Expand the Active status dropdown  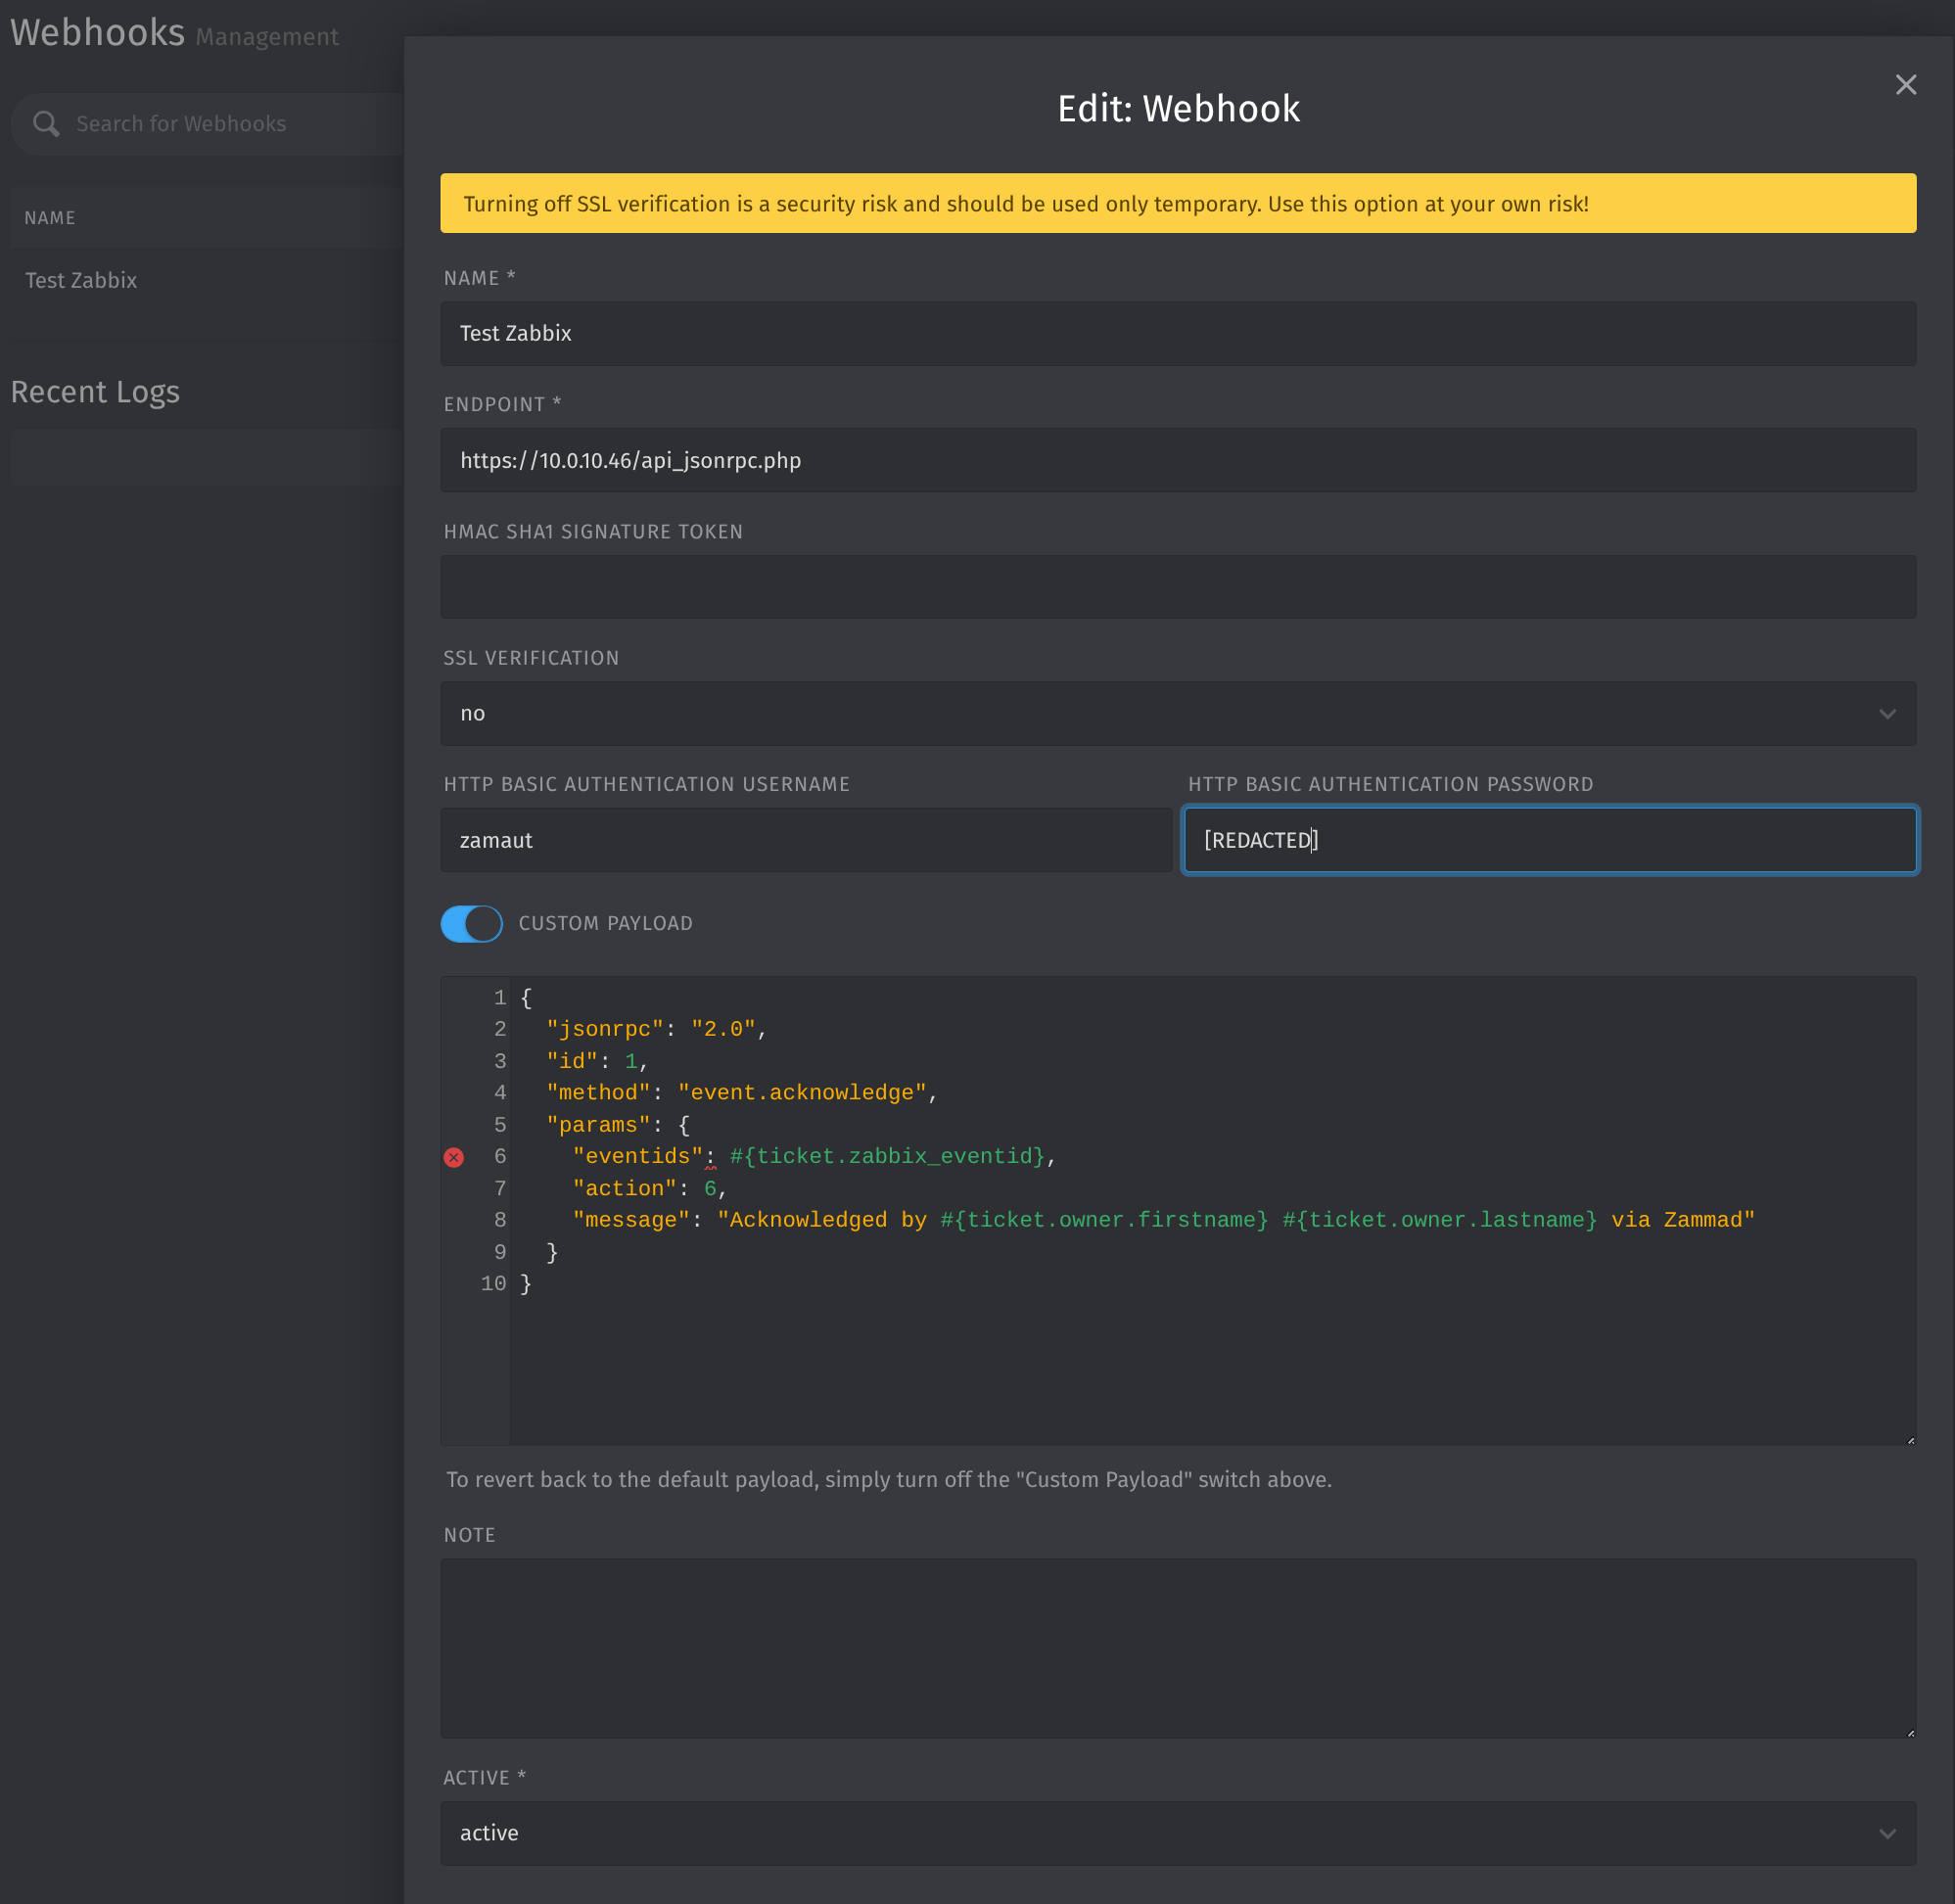[x=1177, y=1833]
